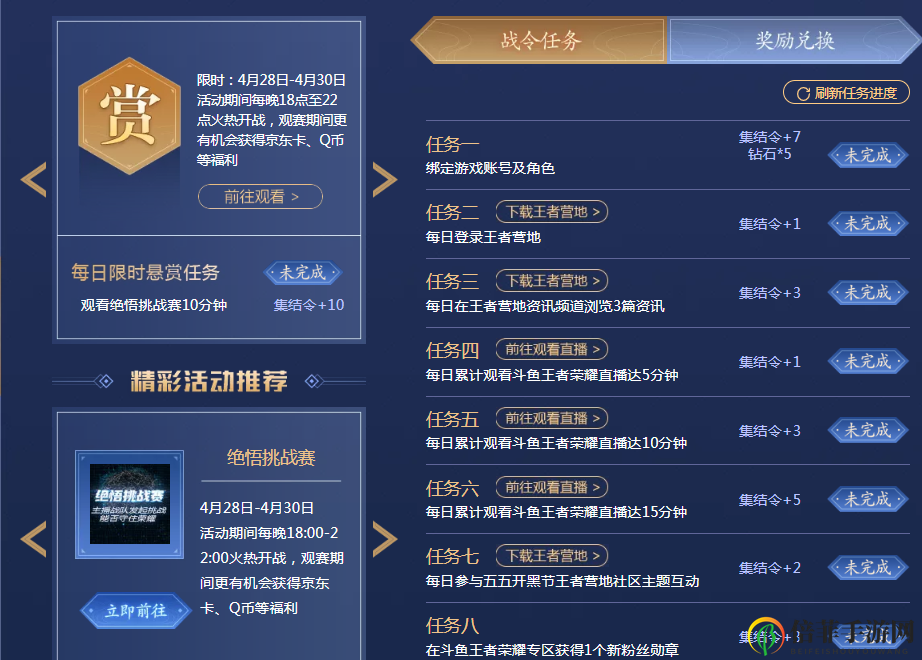This screenshot has height=660, width=922.
Task: Click the 观看绝悟挑战赛10分钟 text
Action: click(x=153, y=305)
